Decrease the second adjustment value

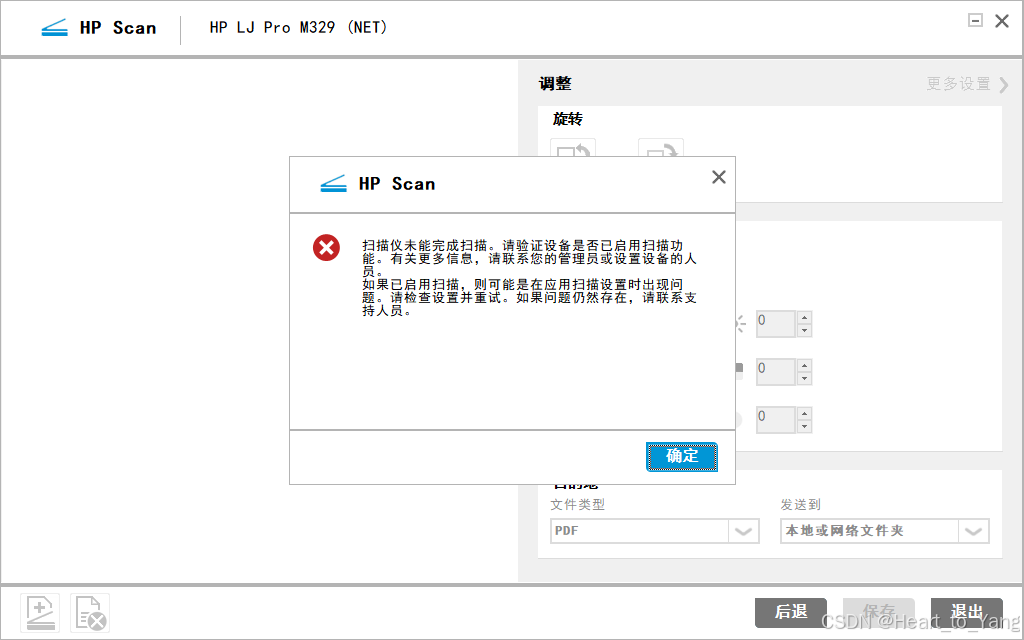805,378
